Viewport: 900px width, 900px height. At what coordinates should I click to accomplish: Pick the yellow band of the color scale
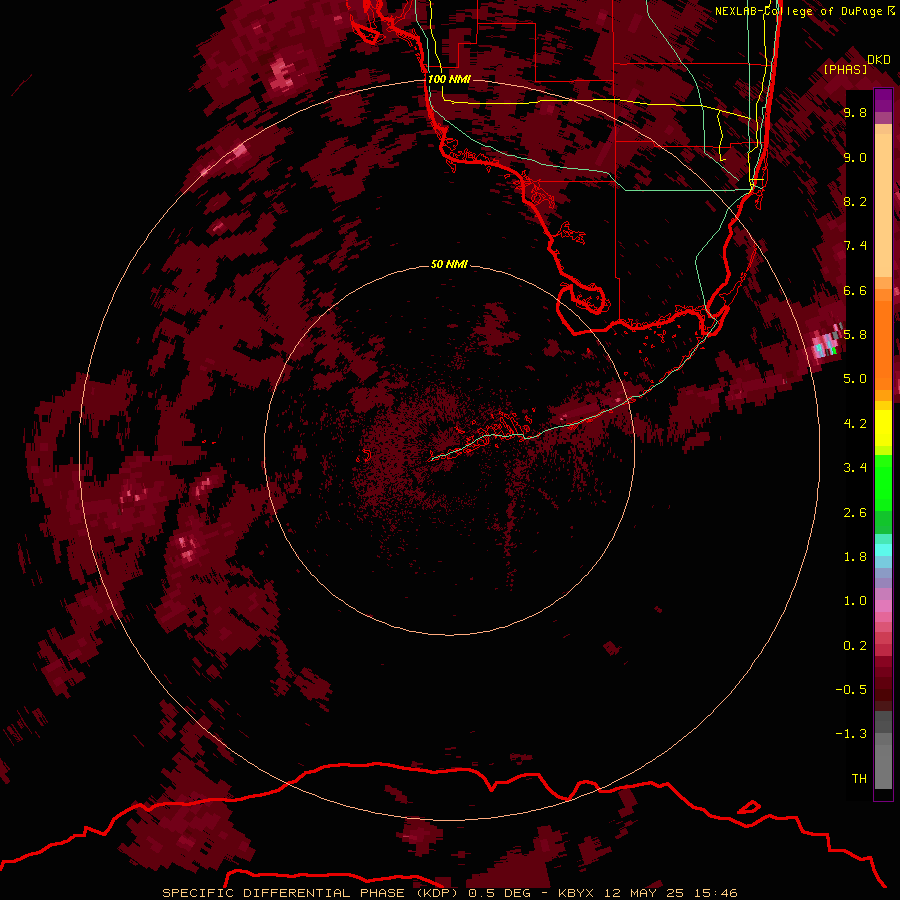click(883, 428)
